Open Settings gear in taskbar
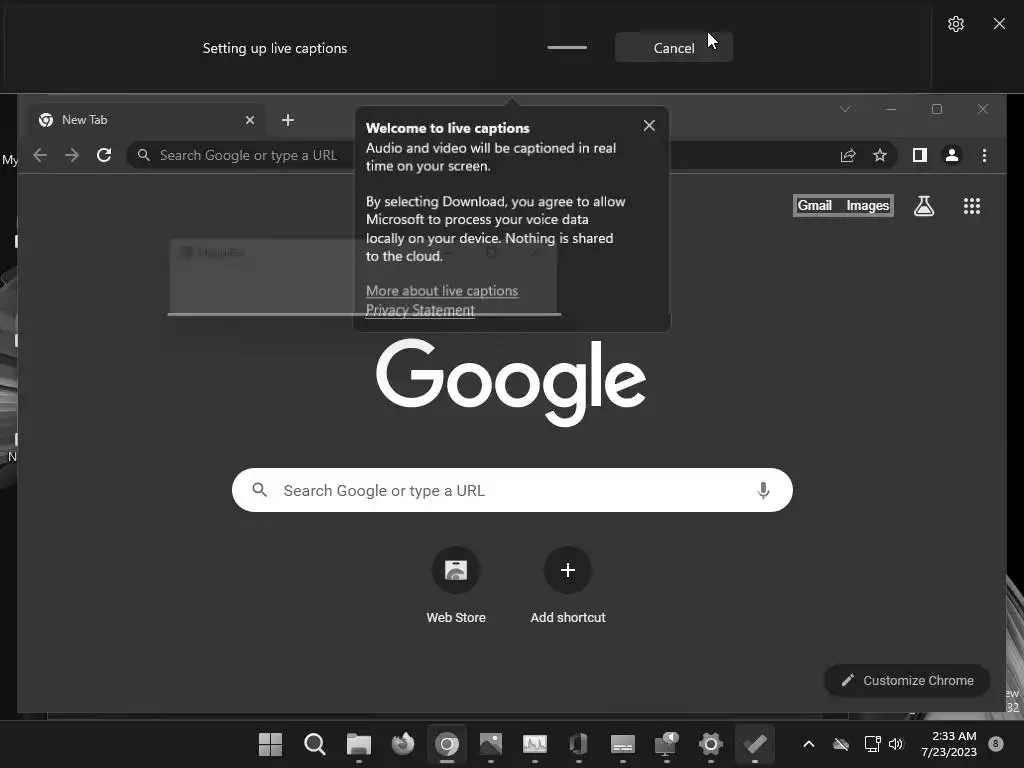1024x768 pixels. (x=711, y=744)
